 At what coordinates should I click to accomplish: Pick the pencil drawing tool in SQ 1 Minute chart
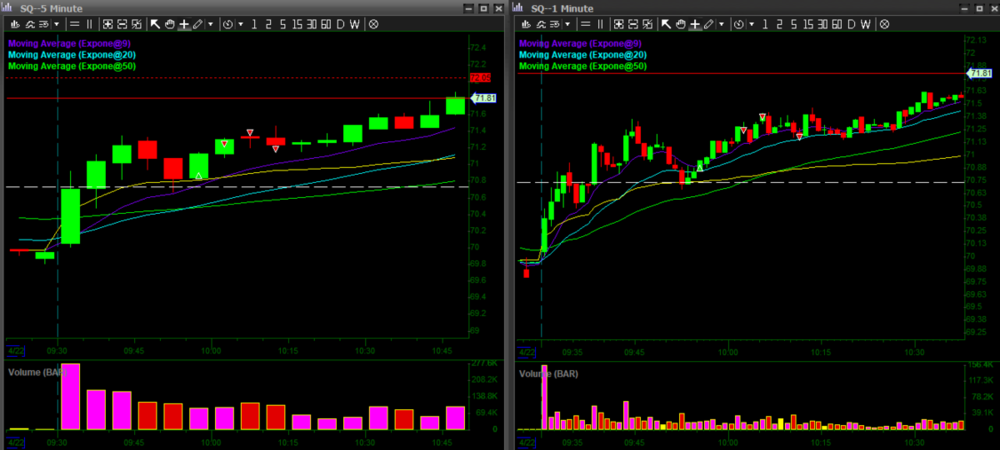coord(708,23)
